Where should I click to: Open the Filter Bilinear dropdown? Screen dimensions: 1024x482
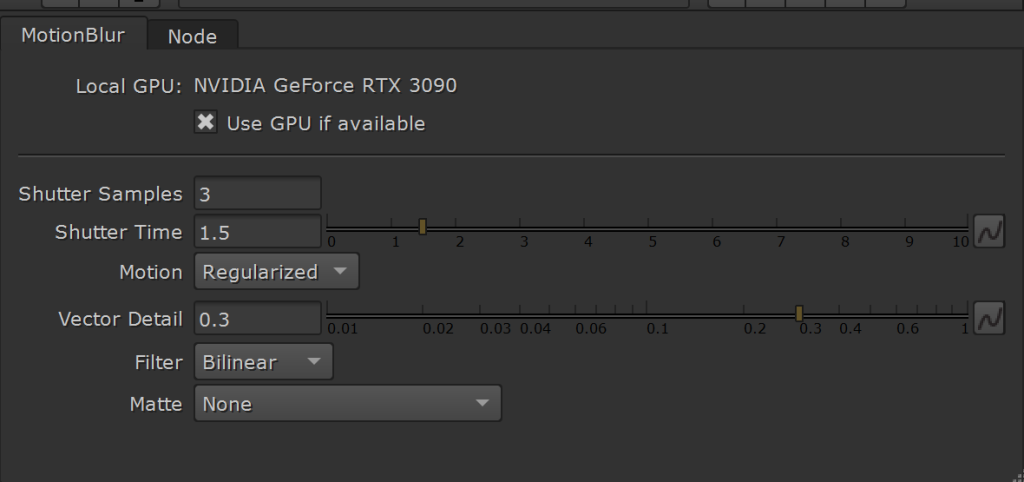tap(264, 362)
